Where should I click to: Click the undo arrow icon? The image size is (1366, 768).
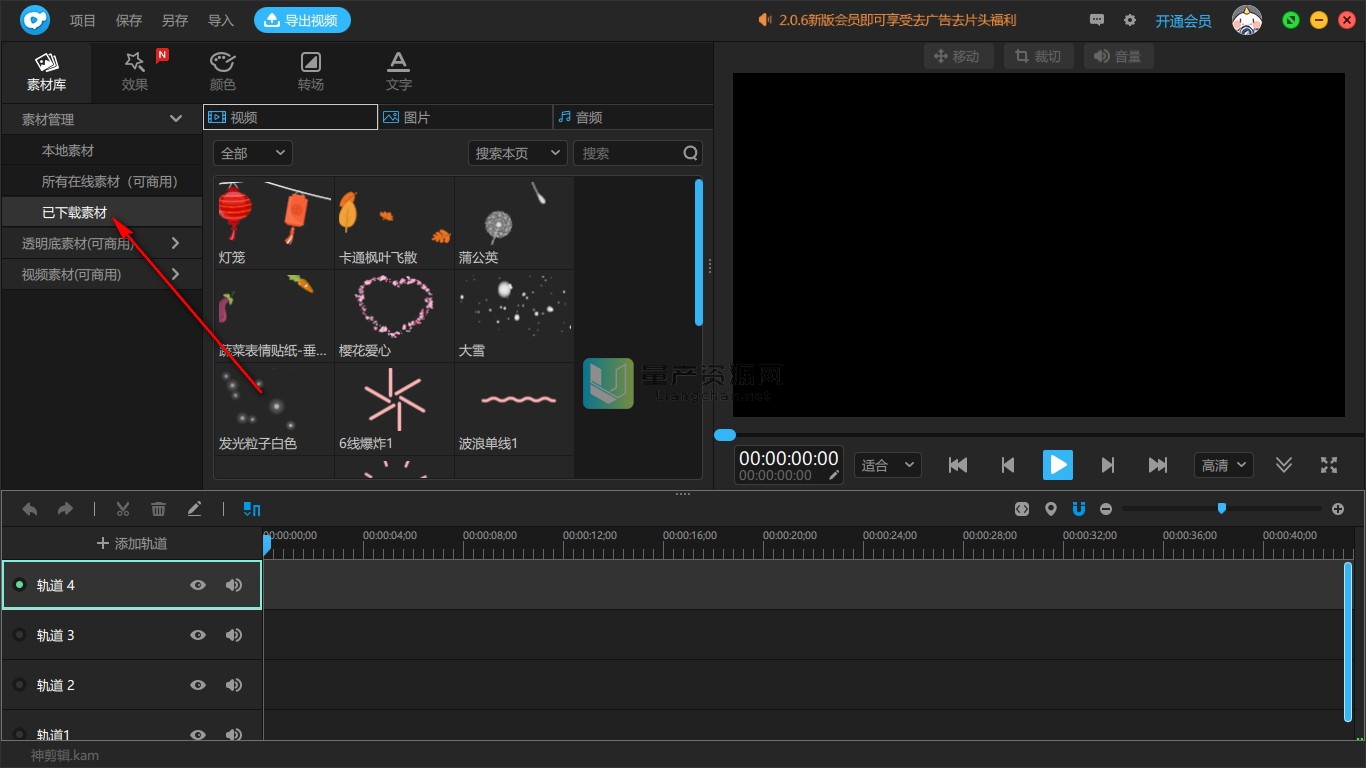30,509
